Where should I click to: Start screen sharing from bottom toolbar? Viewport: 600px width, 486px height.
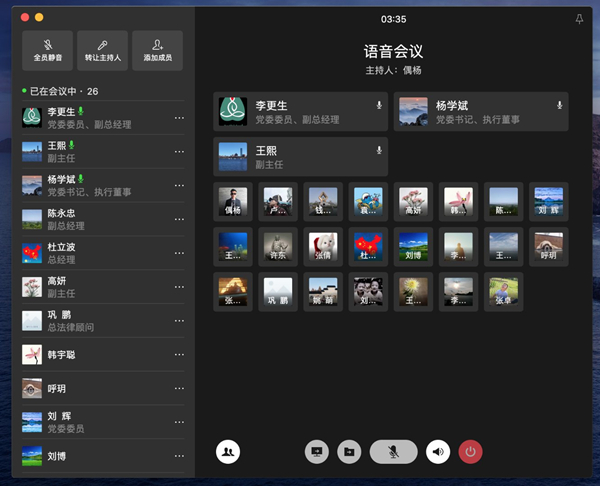tap(317, 452)
